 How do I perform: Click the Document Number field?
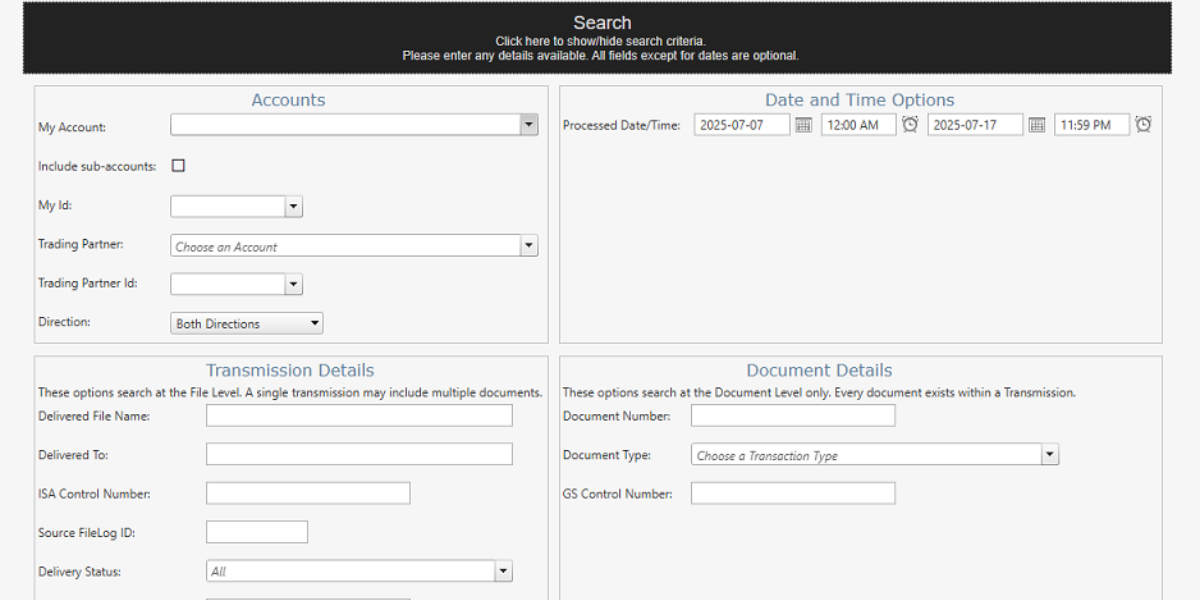[793, 415]
